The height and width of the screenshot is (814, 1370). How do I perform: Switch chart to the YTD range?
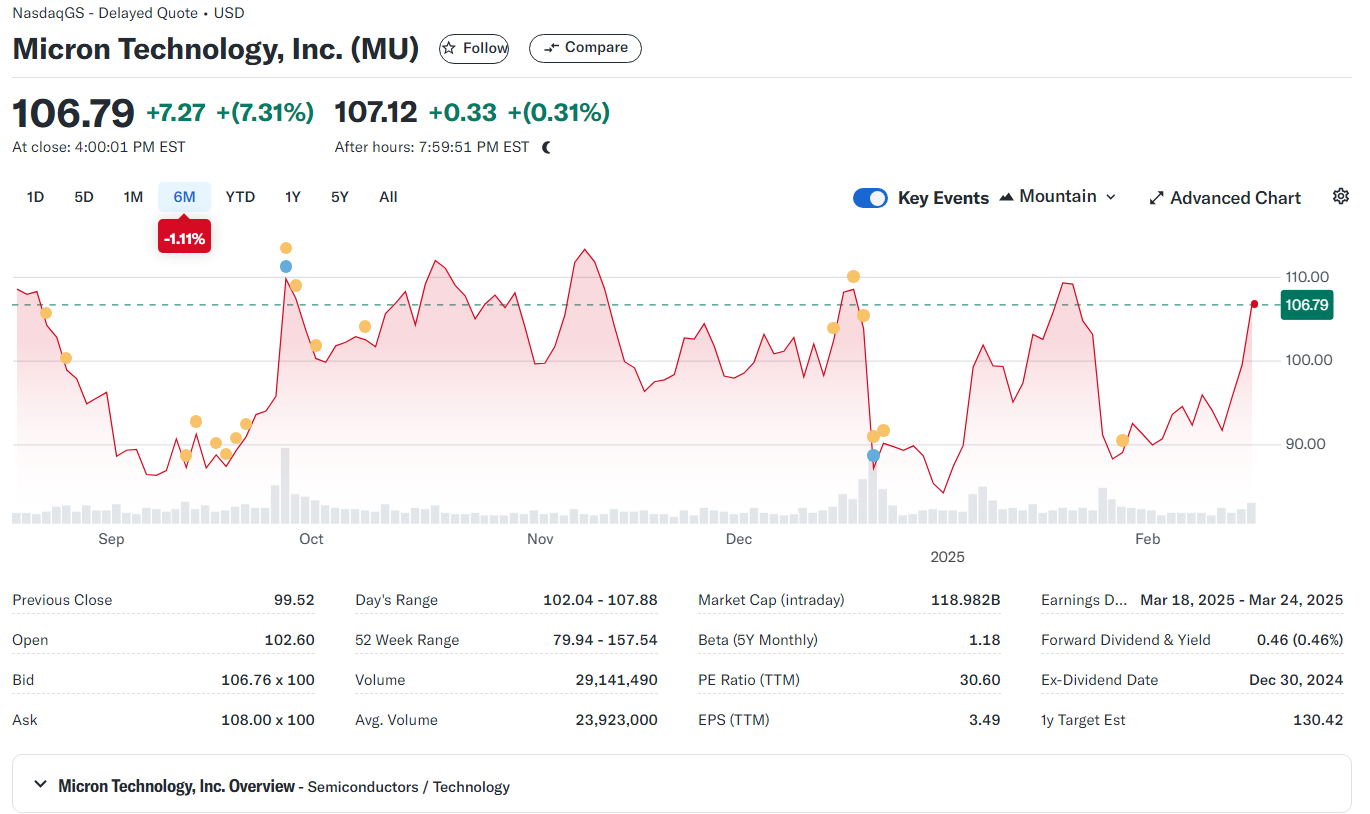[x=240, y=197]
